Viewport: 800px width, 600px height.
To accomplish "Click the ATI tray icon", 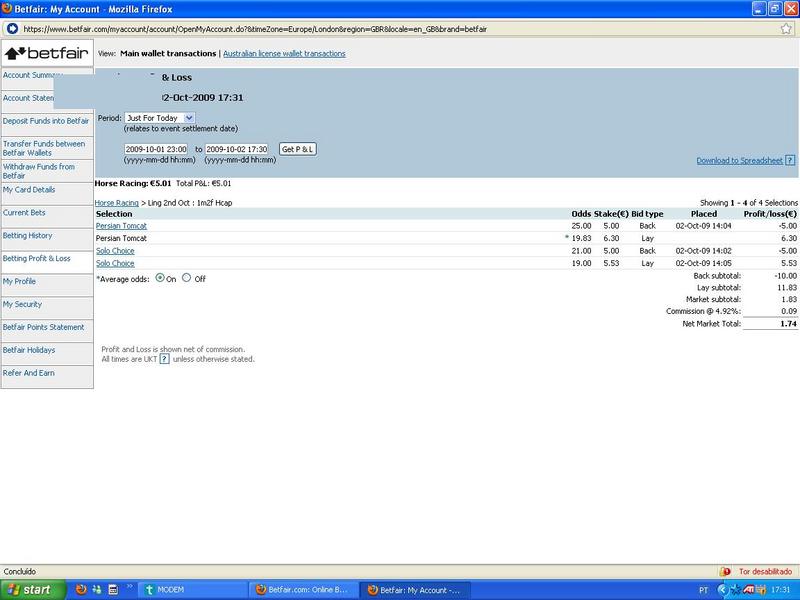I will [748, 590].
